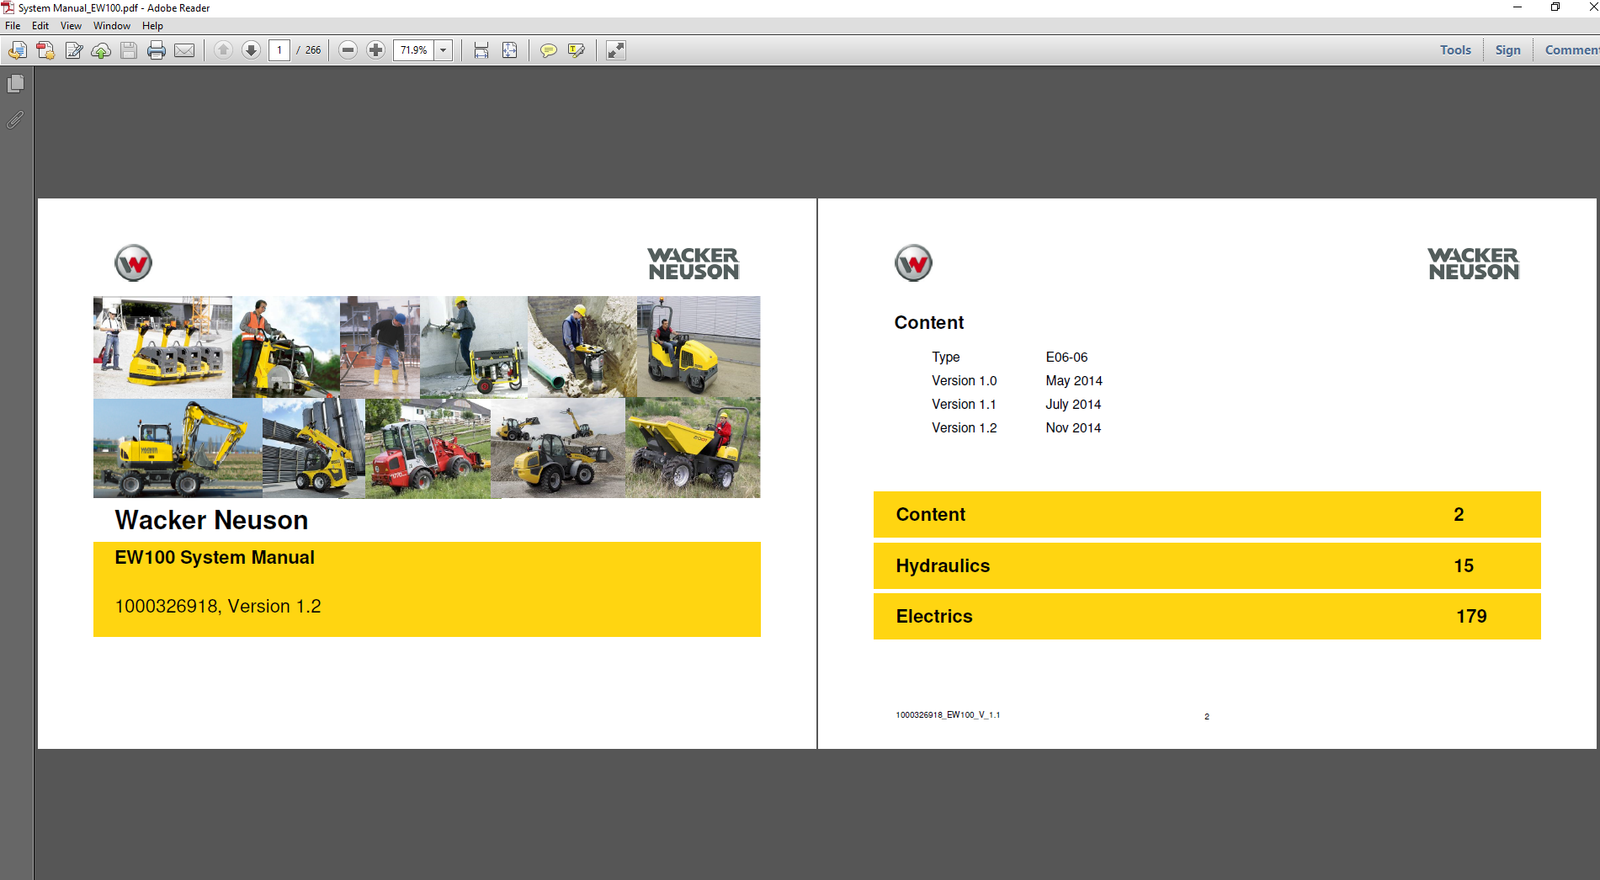The height and width of the screenshot is (880, 1600).
Task: Open the Window menu
Action: tap(112, 26)
